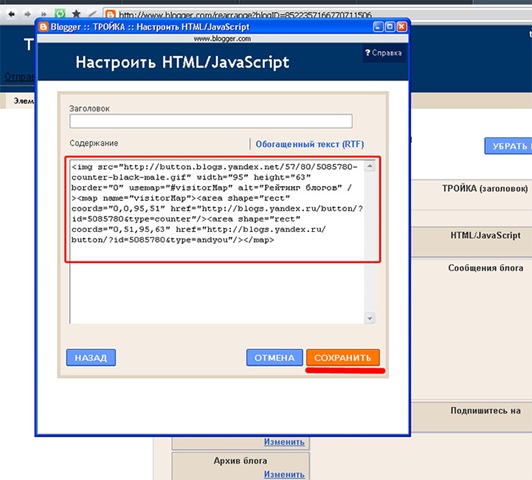
Task: Click the www.blogger.com address text in dialog
Action: (x=222, y=39)
